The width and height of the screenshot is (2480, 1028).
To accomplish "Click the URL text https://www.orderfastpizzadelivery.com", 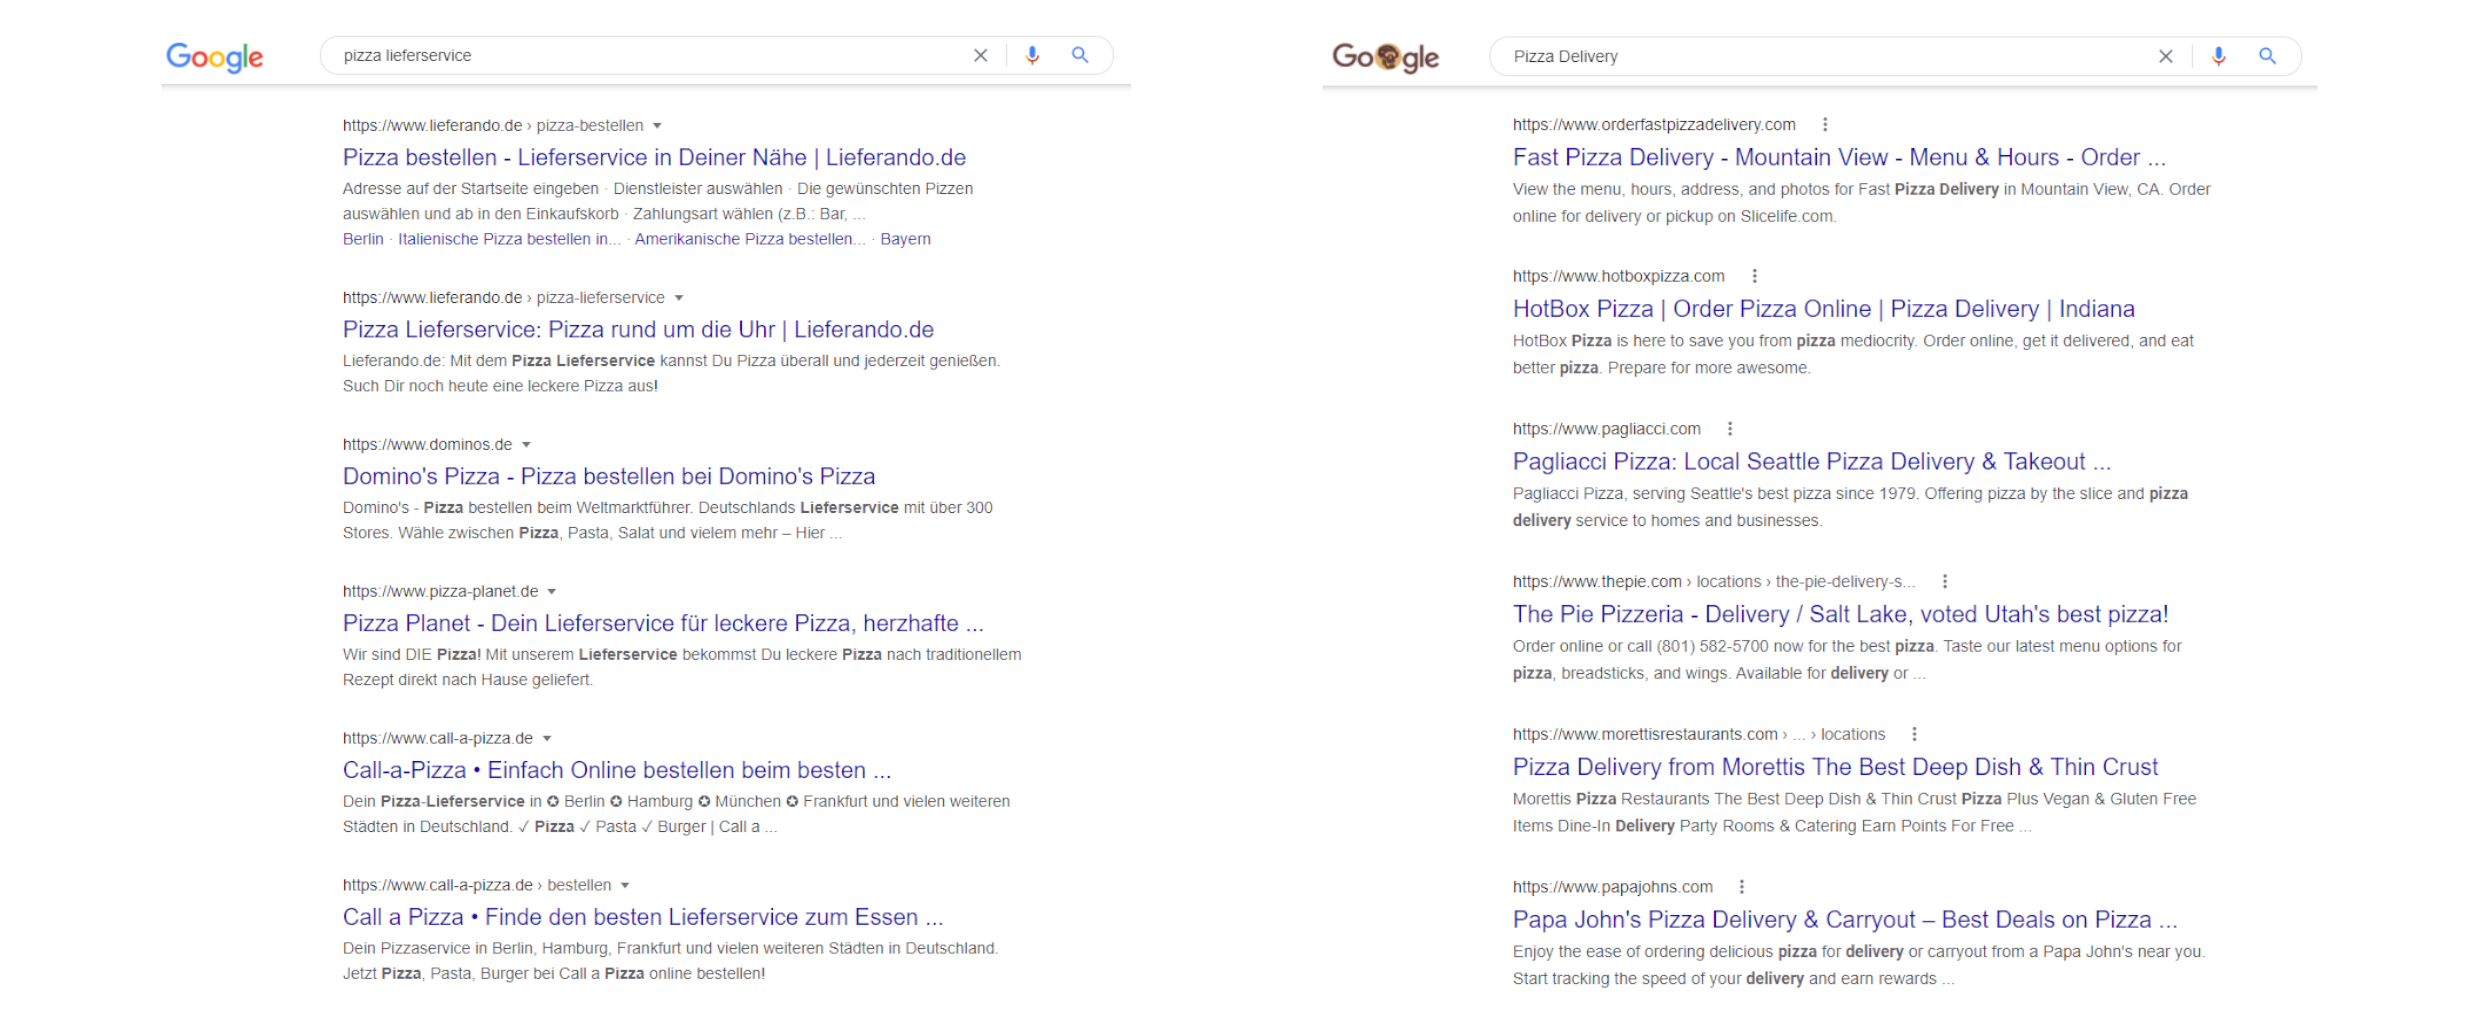I will pos(1654,125).
